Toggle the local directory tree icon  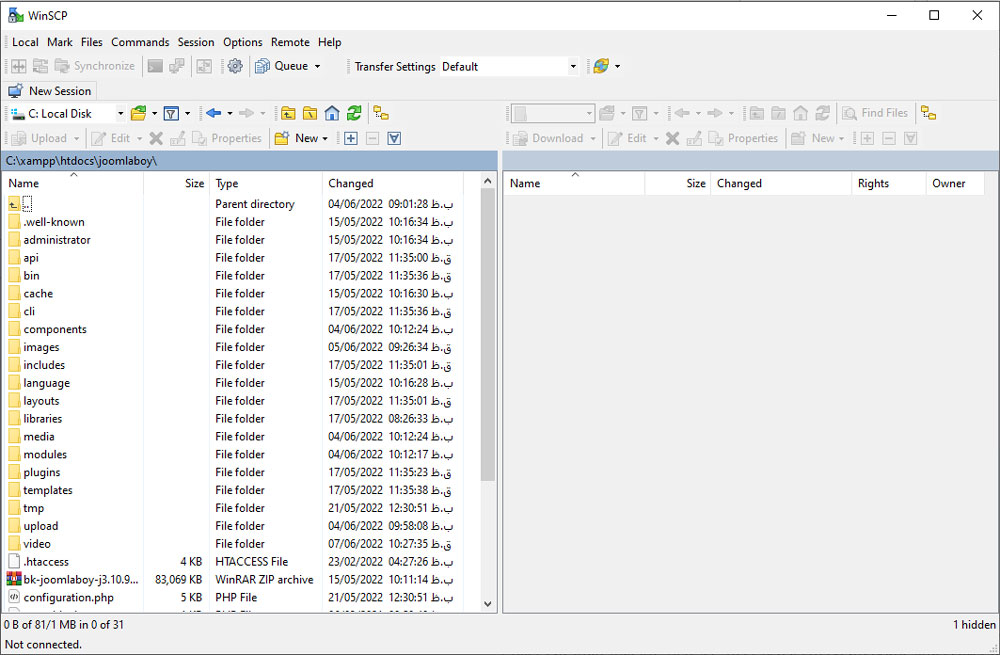point(381,113)
